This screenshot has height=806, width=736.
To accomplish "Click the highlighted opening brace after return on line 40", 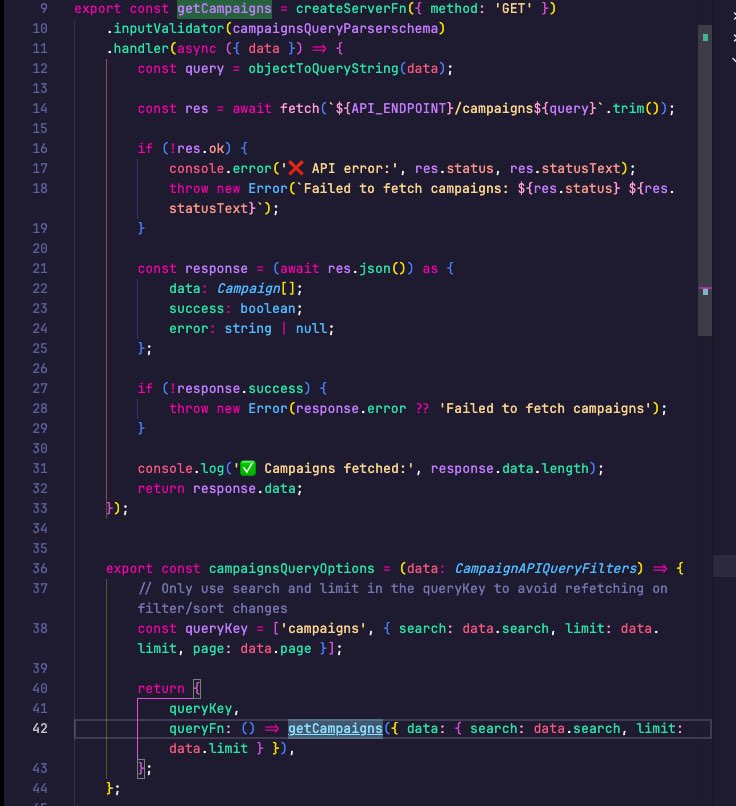I will click(x=196, y=688).
